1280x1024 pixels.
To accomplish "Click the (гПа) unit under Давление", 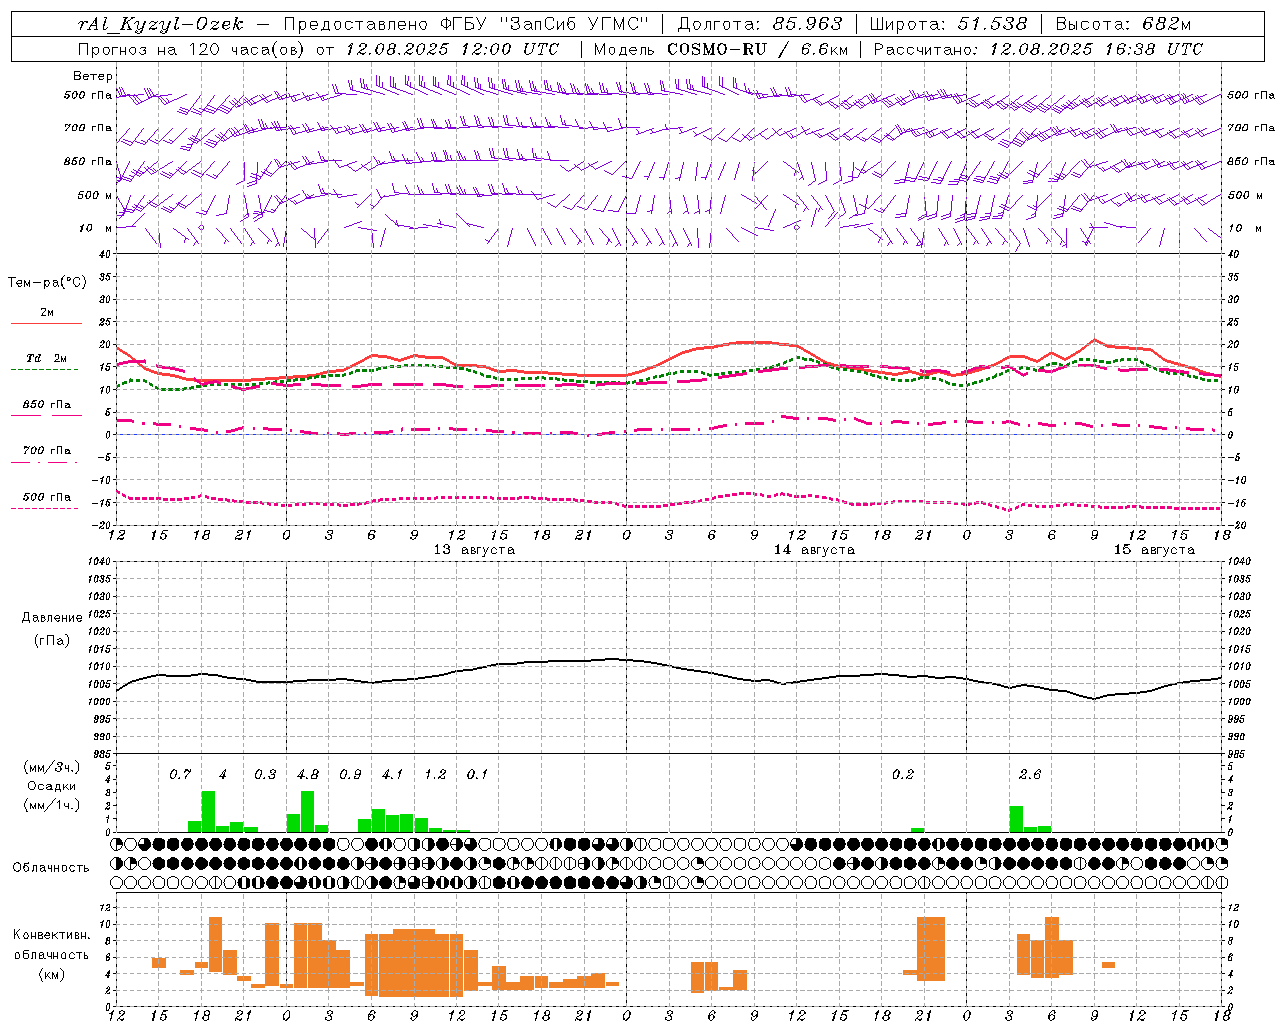I will (x=52, y=641).
